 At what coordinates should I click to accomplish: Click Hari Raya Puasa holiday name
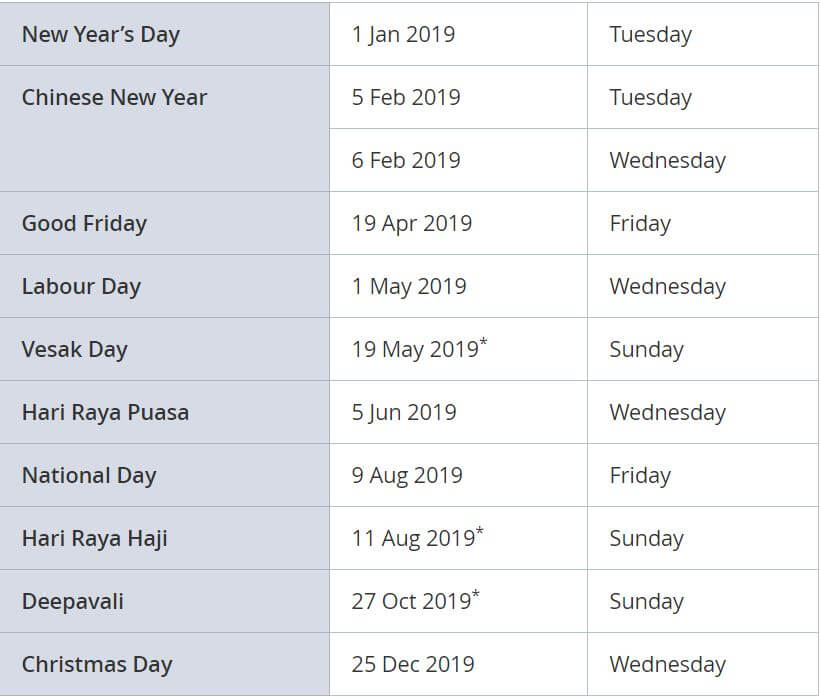pos(105,413)
